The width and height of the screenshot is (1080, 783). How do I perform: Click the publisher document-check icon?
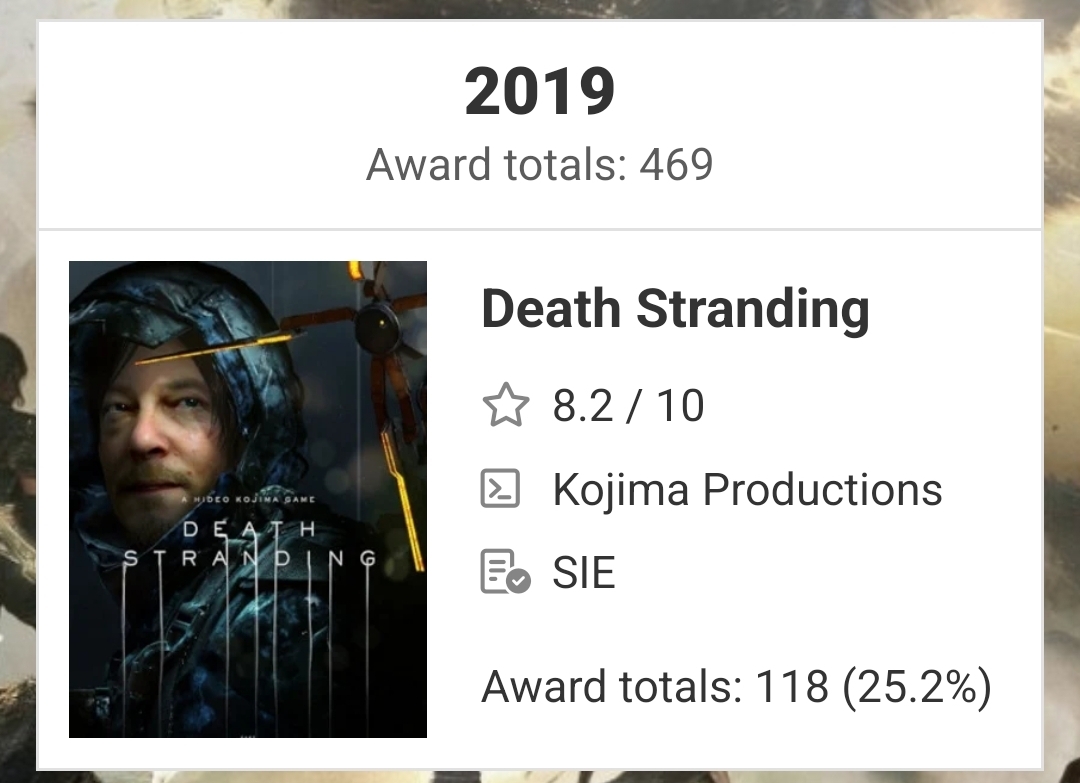point(505,572)
